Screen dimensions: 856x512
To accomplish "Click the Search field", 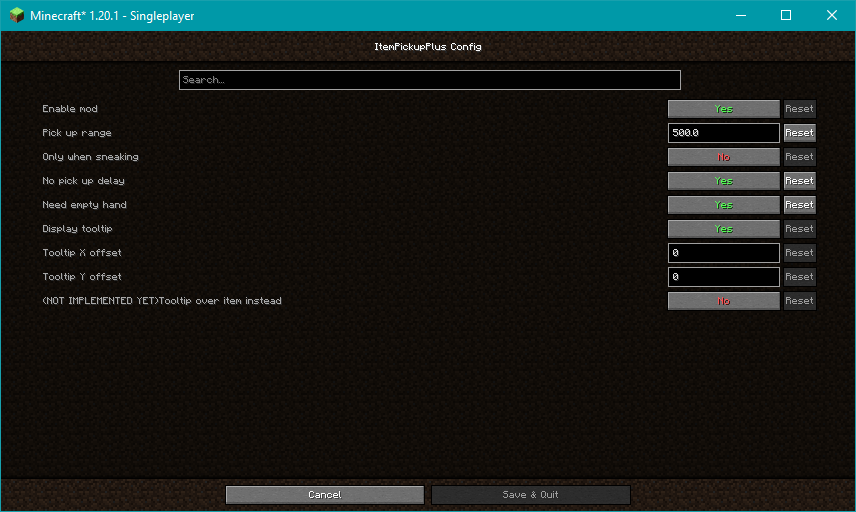I will (x=430, y=80).
